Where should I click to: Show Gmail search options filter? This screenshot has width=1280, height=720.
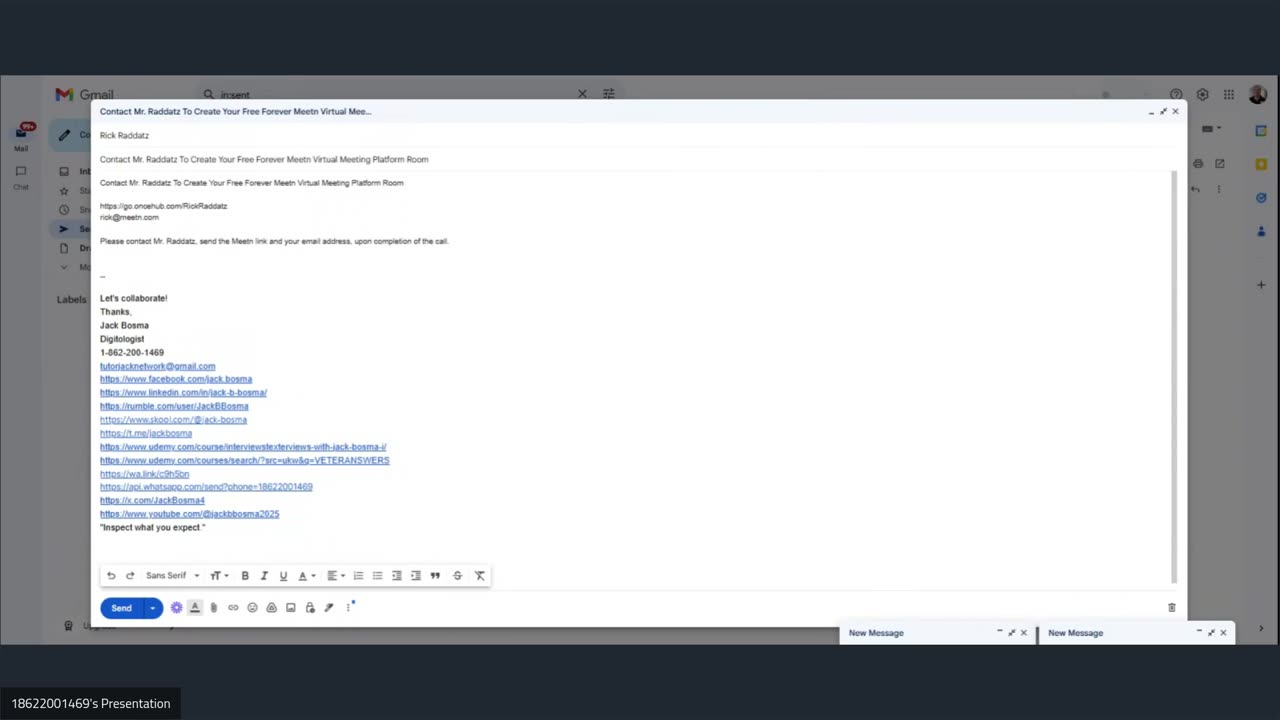[608, 94]
